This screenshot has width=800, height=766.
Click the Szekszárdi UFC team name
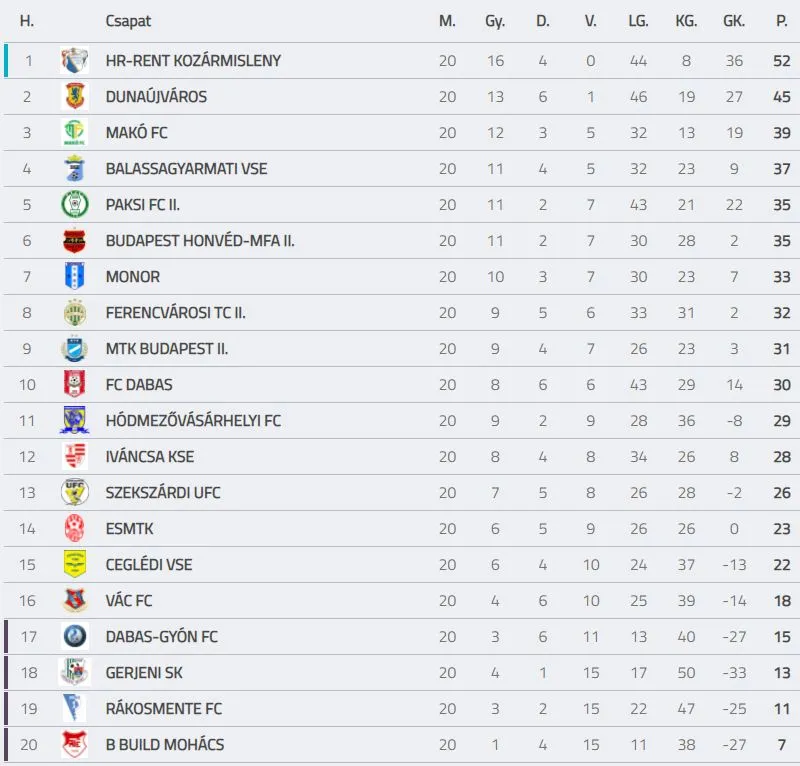coord(163,493)
